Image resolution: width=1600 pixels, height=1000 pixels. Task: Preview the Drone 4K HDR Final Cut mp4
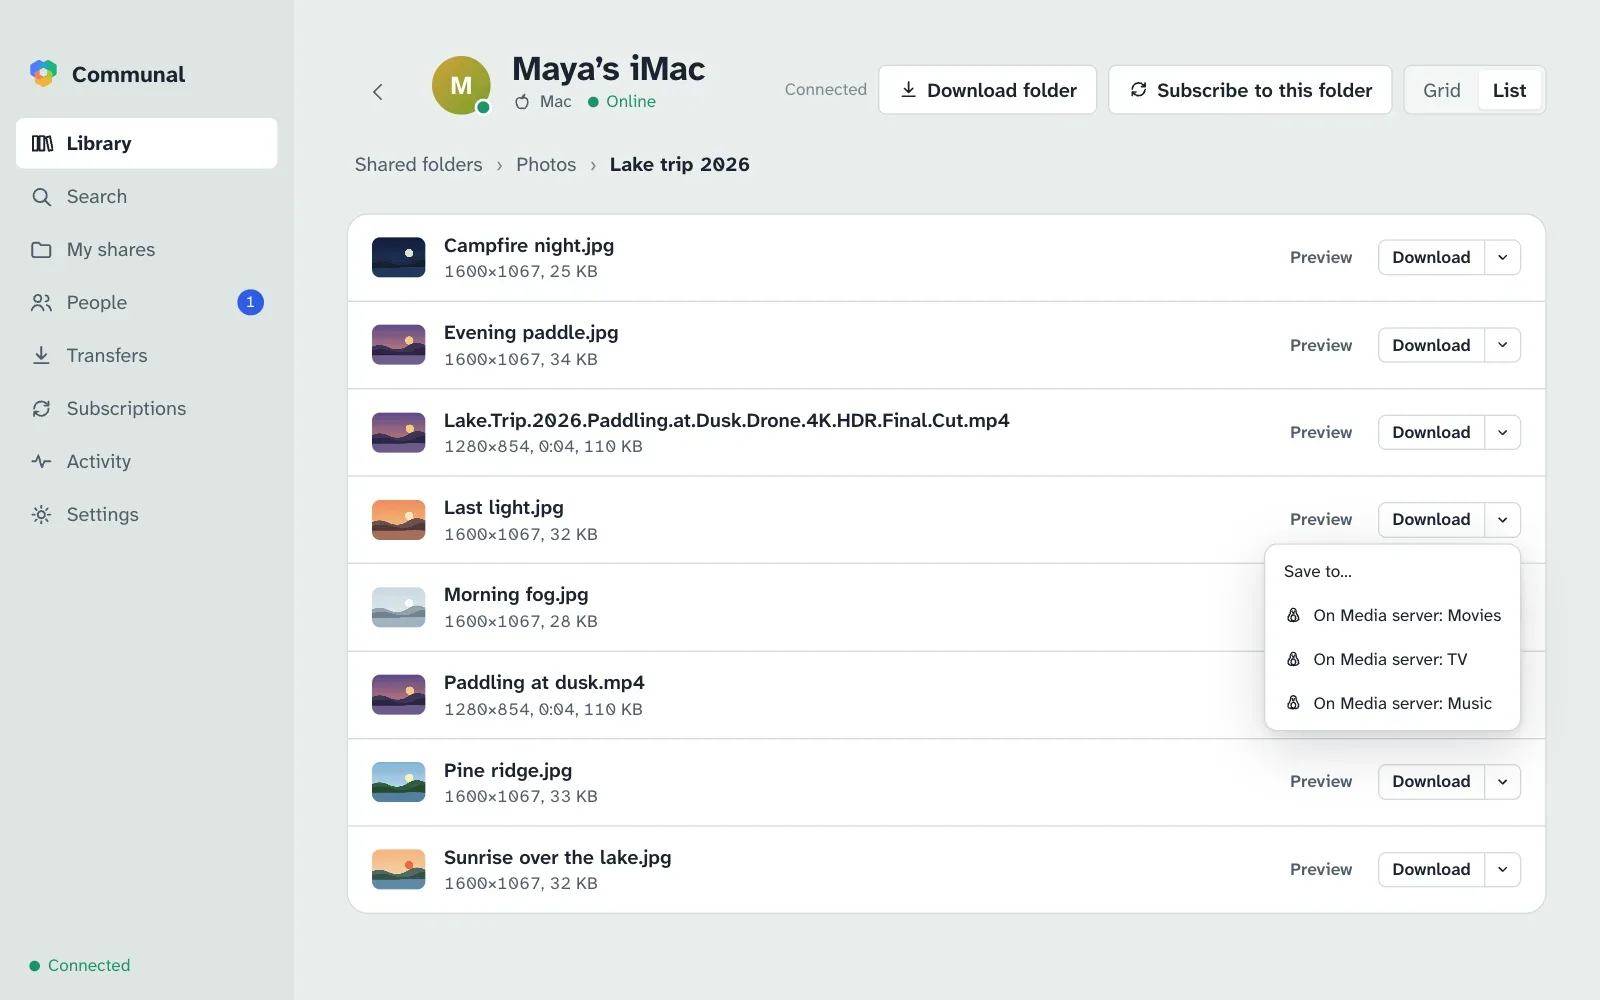point(1320,432)
